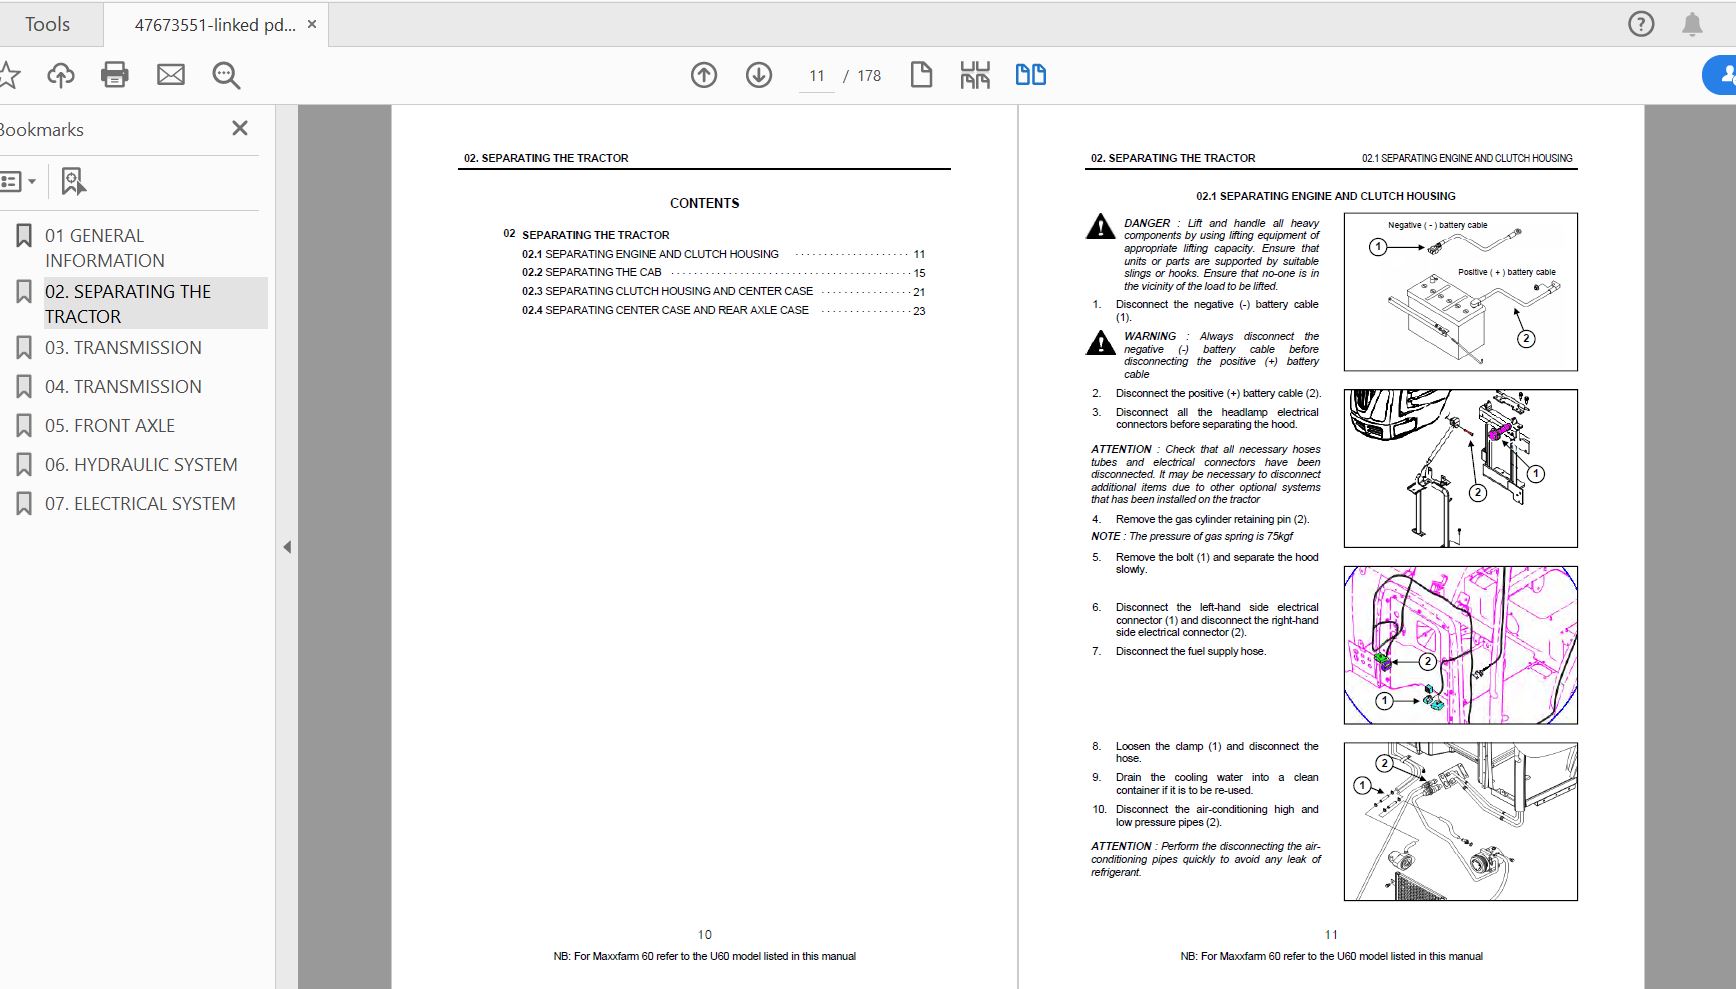
Task: Jump to the 05. FRONT AXLE bookmark
Action: (110, 426)
